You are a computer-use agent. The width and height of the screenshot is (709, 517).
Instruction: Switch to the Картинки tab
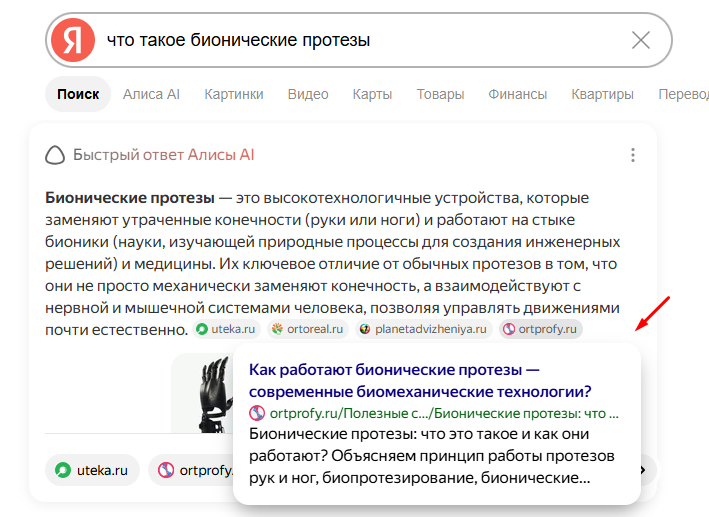click(234, 94)
